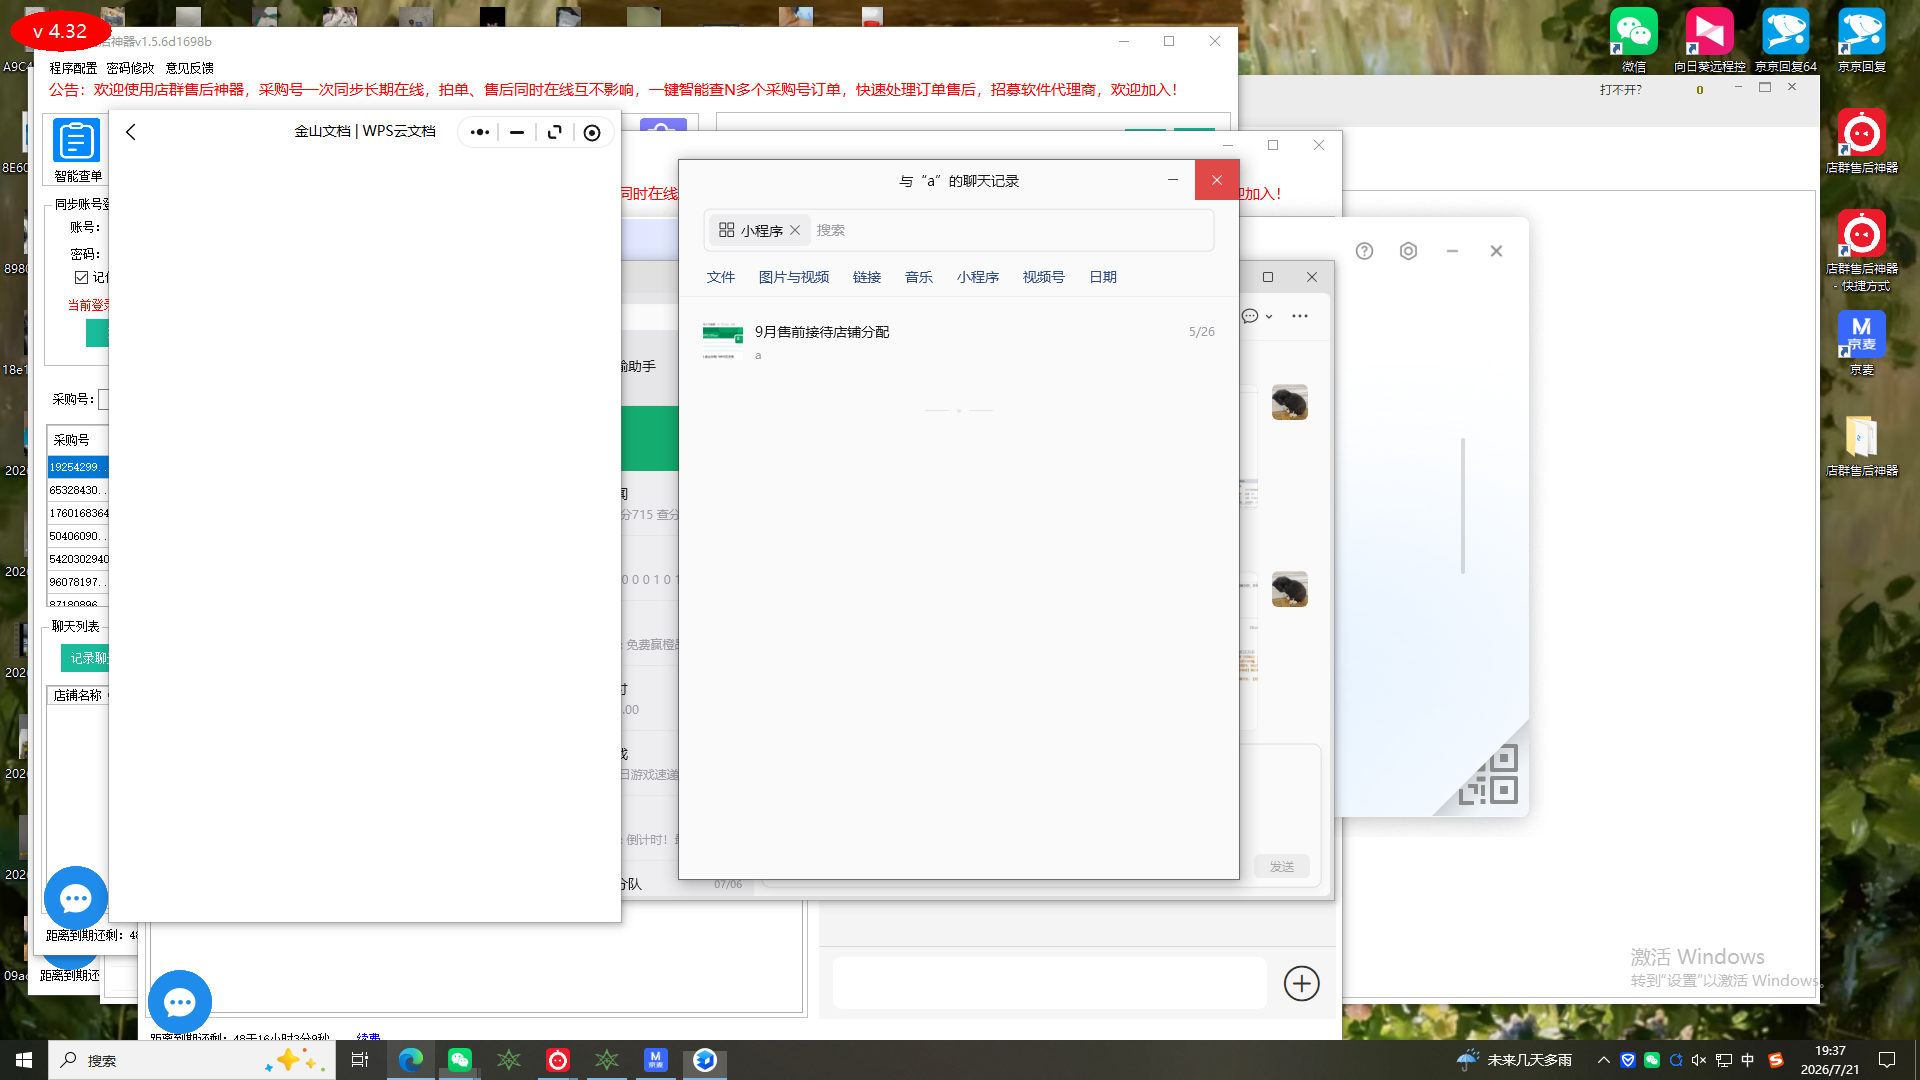Select the 店群售后神器 folder on desktop

point(1862,446)
